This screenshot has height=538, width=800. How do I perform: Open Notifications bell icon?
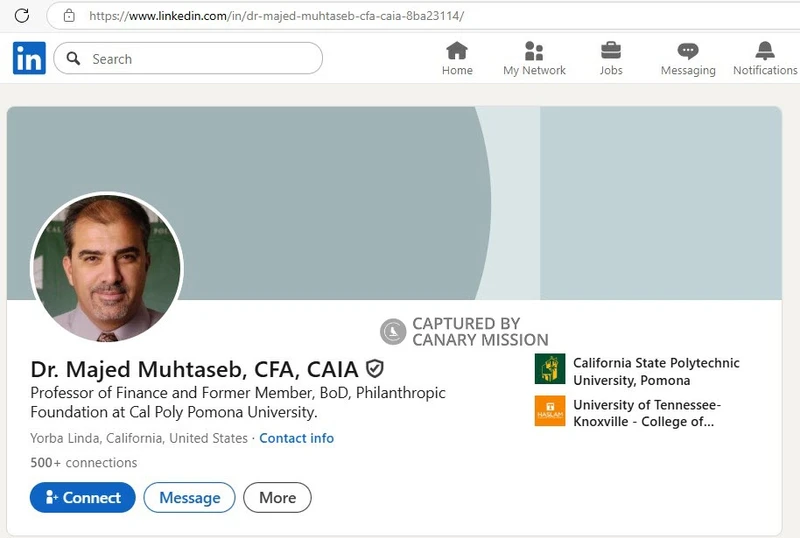click(765, 51)
